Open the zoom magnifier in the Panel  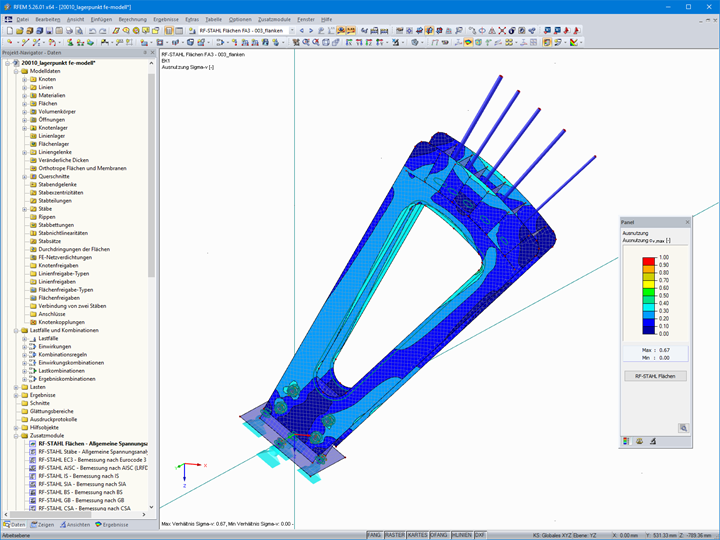coord(683,428)
